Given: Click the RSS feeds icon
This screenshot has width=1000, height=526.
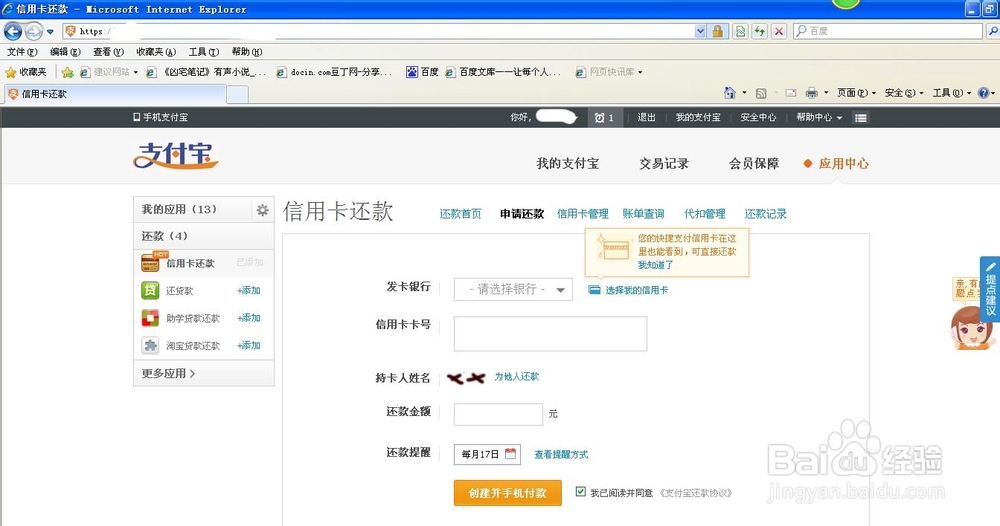Looking at the screenshot, I should (x=761, y=93).
